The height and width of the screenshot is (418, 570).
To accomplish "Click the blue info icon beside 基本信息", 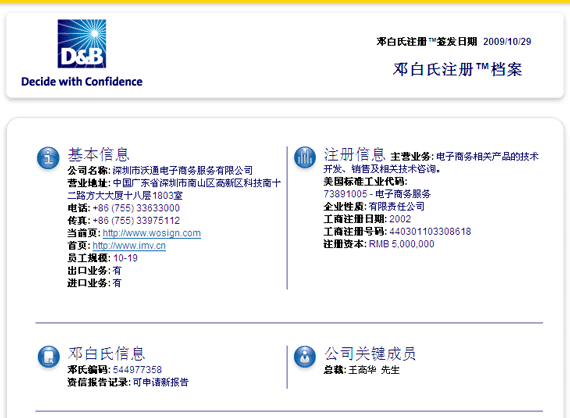I will 48,158.
